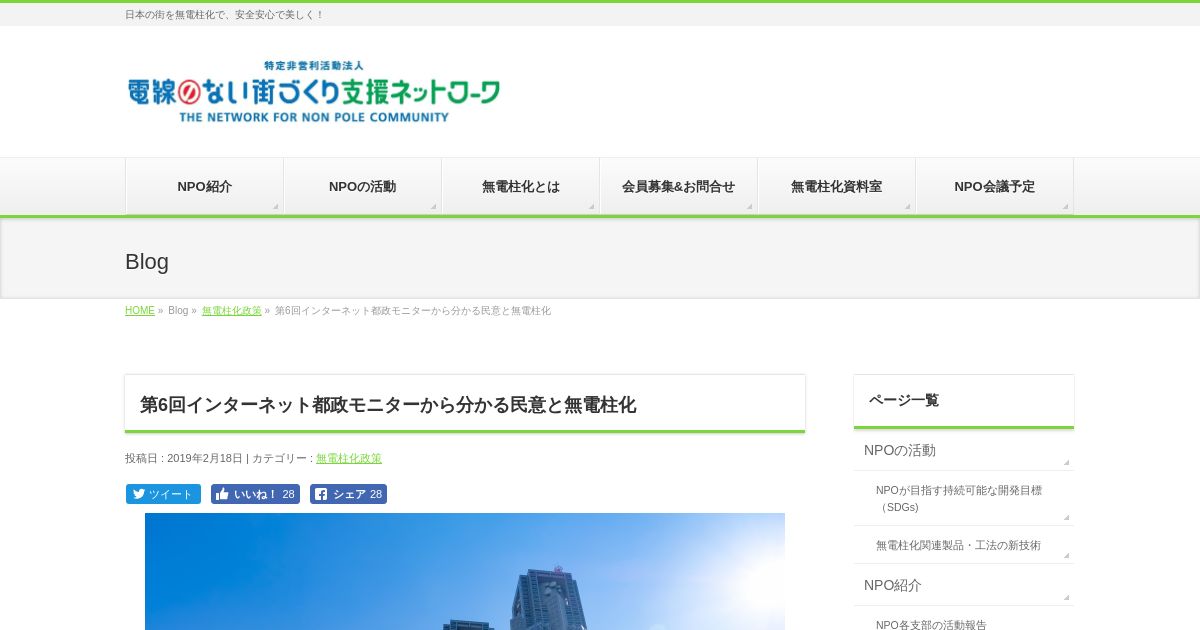Open the NPO会議予定 menu

click(995, 186)
